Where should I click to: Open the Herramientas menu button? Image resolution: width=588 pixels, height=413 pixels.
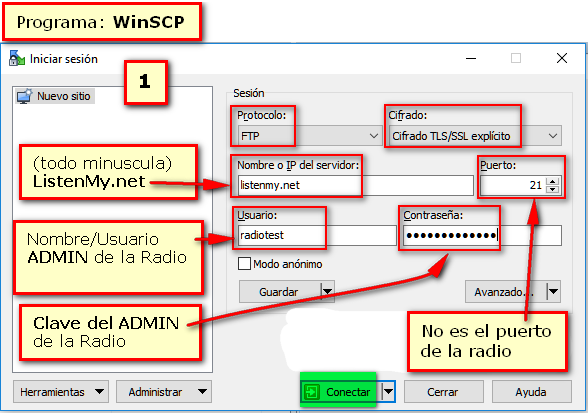(x=61, y=392)
